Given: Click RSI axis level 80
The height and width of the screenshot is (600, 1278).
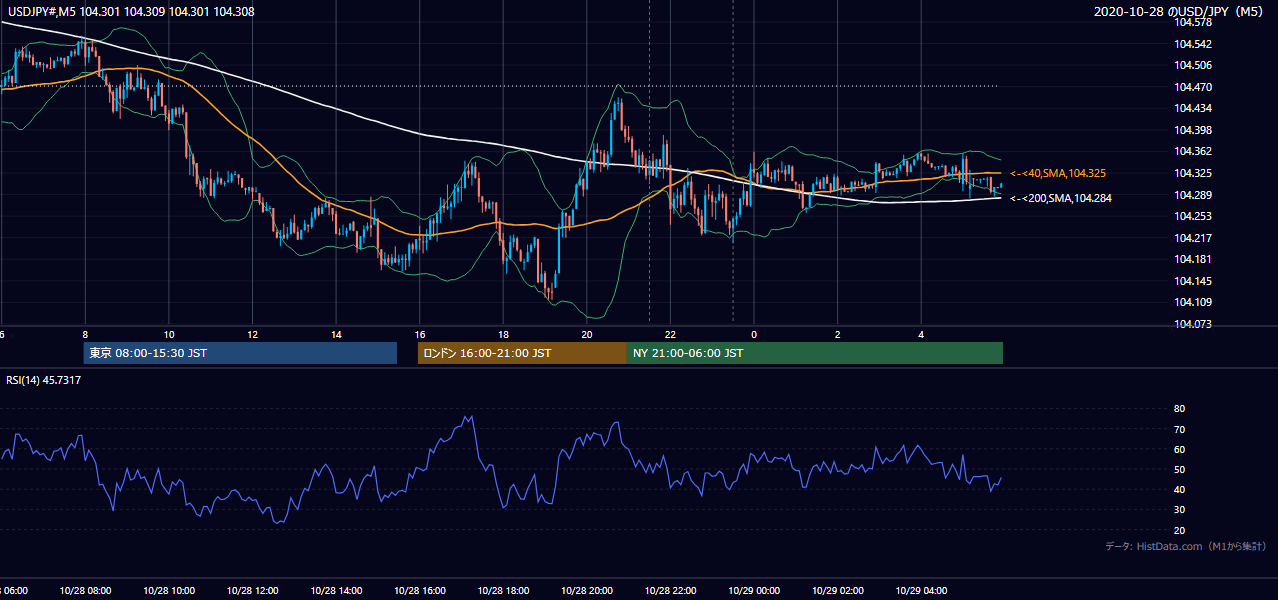Looking at the screenshot, I should pyautogui.click(x=1179, y=409).
